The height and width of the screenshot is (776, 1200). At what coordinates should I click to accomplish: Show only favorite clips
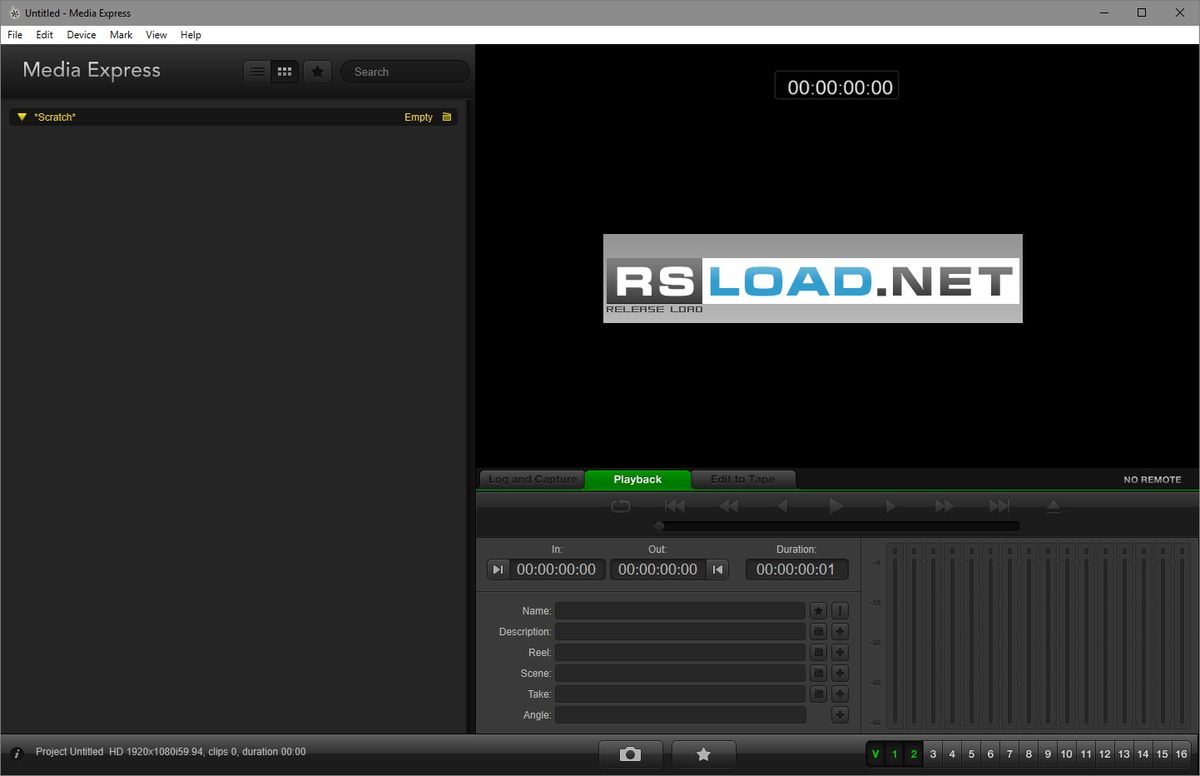(317, 71)
